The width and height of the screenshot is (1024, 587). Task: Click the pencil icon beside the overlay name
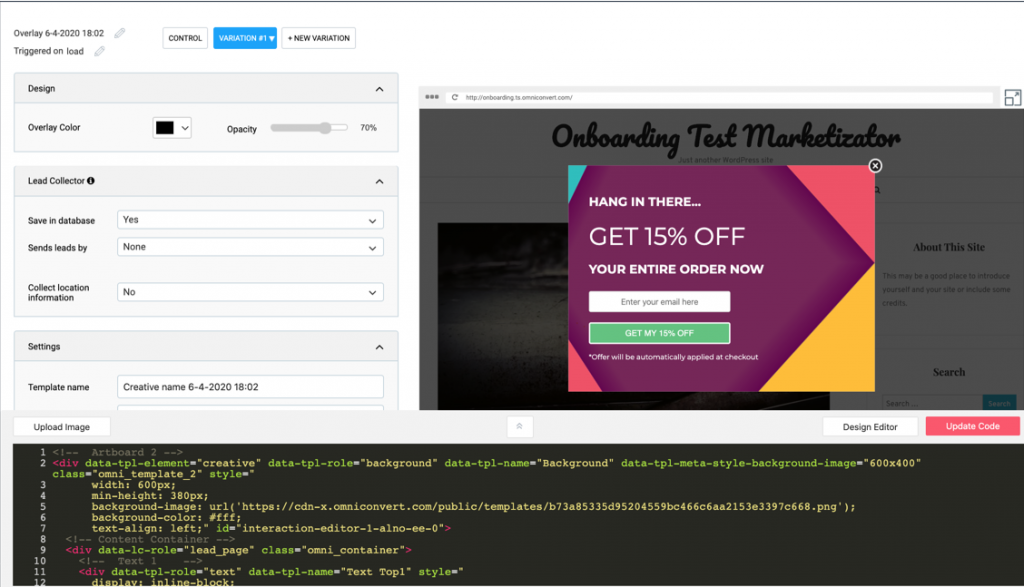[x=120, y=33]
